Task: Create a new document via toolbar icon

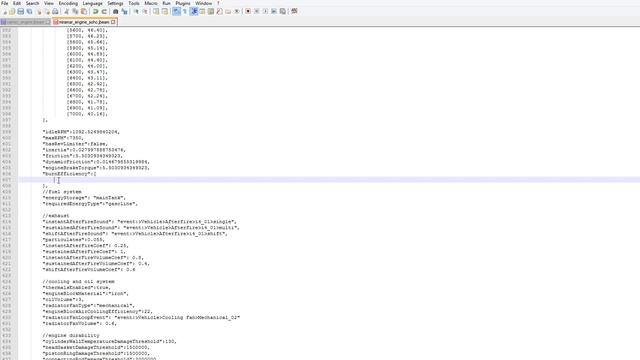Action: point(4,11)
